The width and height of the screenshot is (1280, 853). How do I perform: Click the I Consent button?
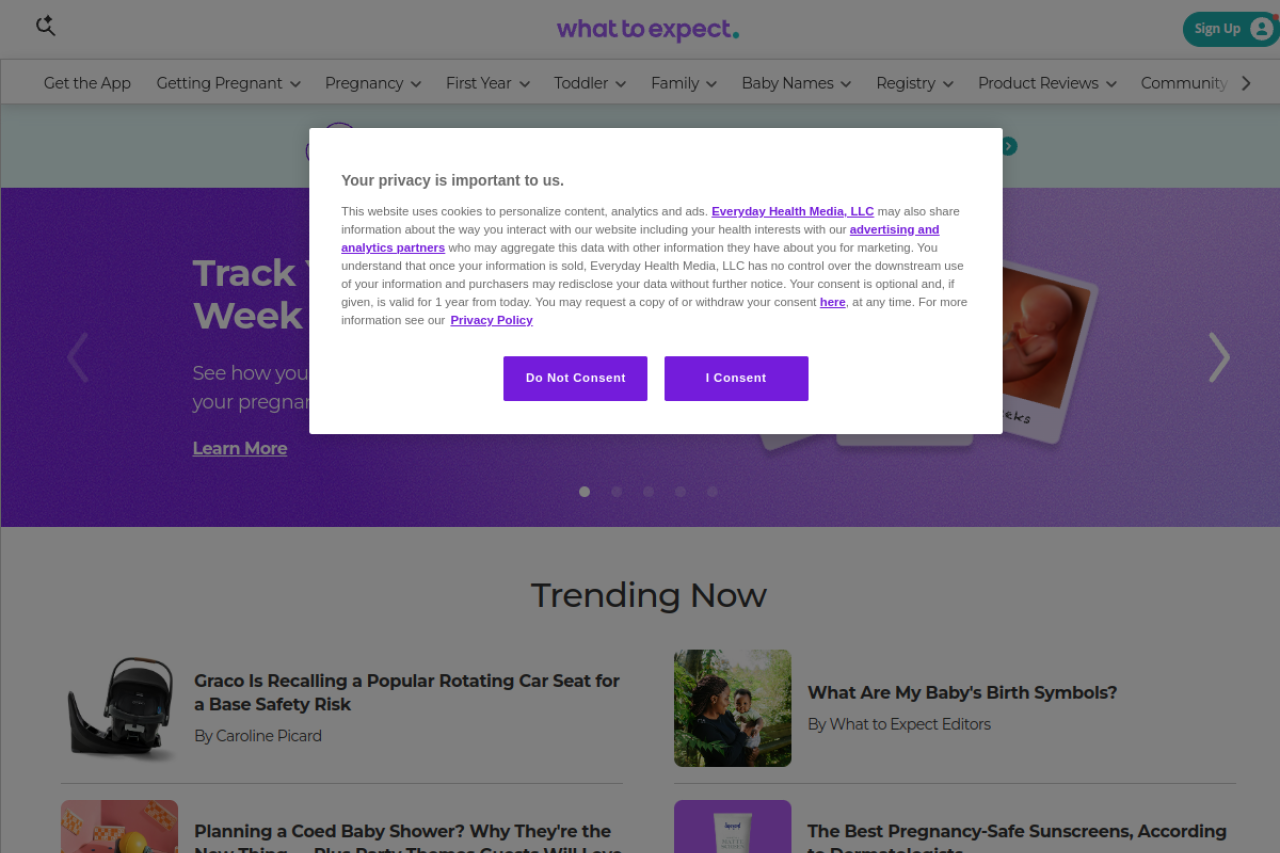[736, 378]
